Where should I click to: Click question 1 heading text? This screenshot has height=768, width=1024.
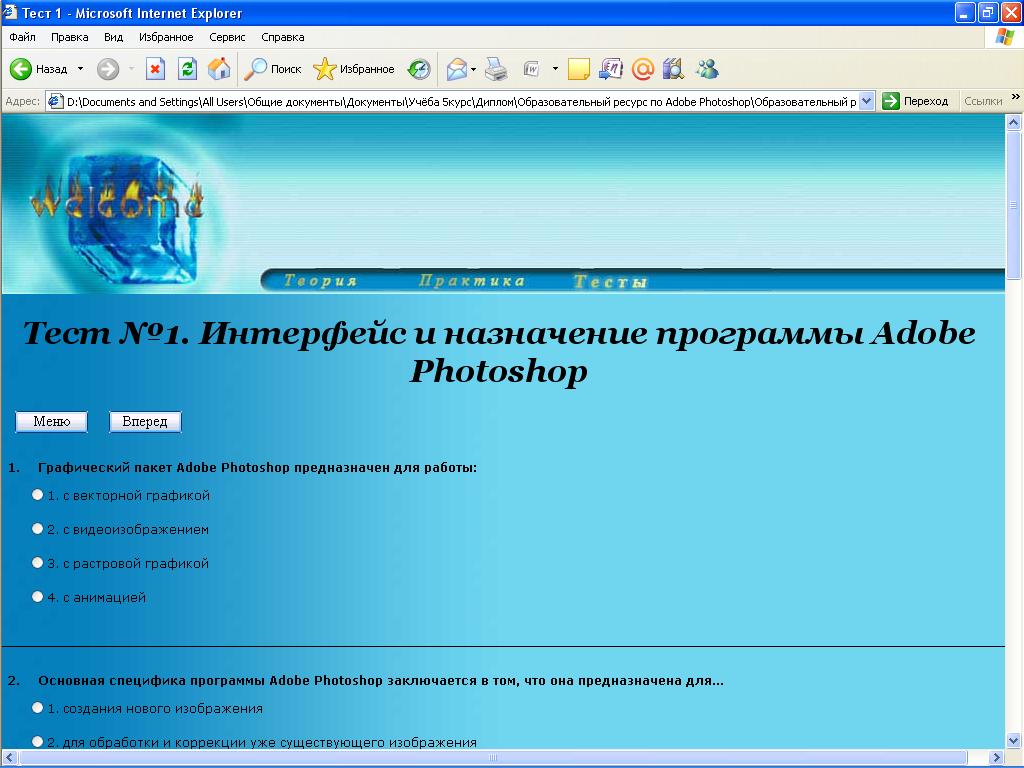pos(257,468)
